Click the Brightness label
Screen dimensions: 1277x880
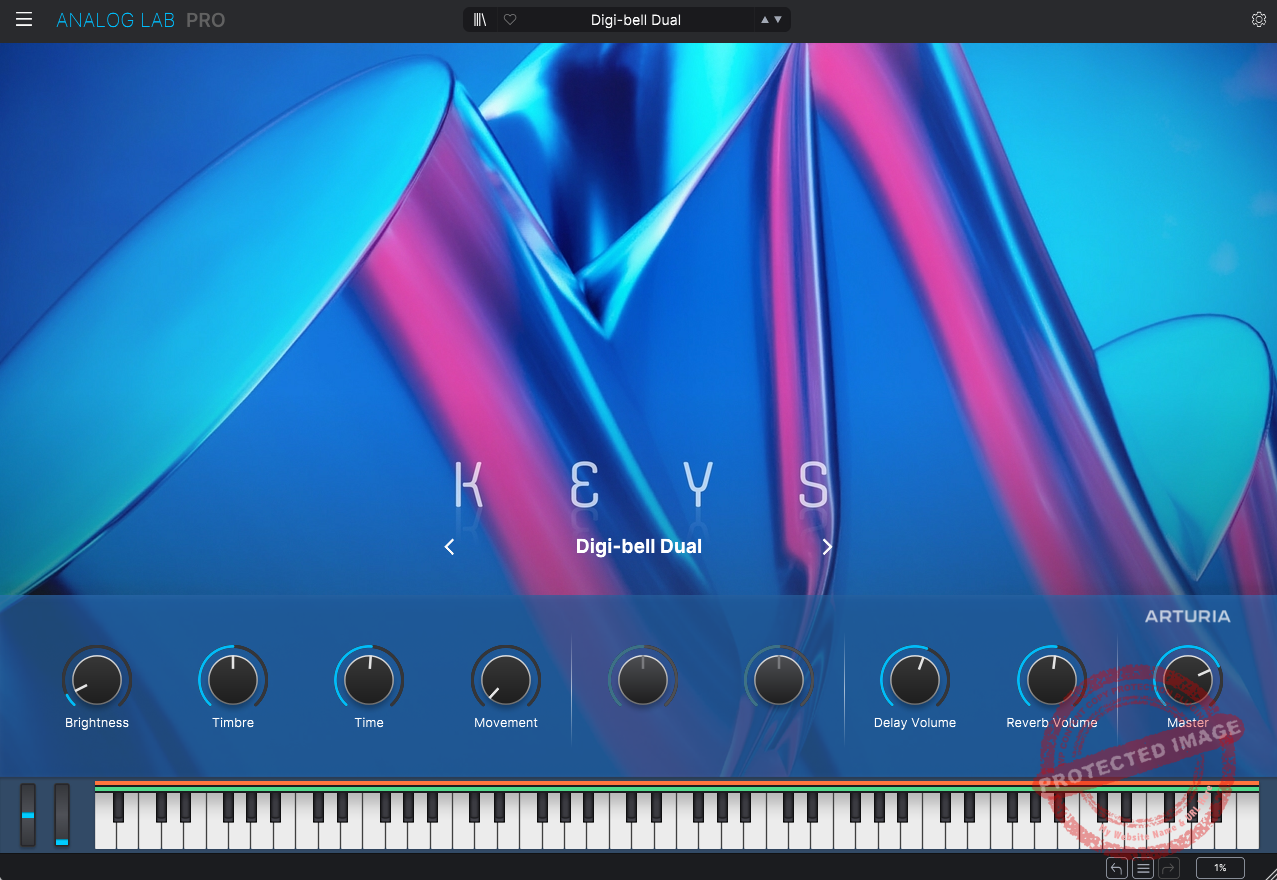click(97, 723)
